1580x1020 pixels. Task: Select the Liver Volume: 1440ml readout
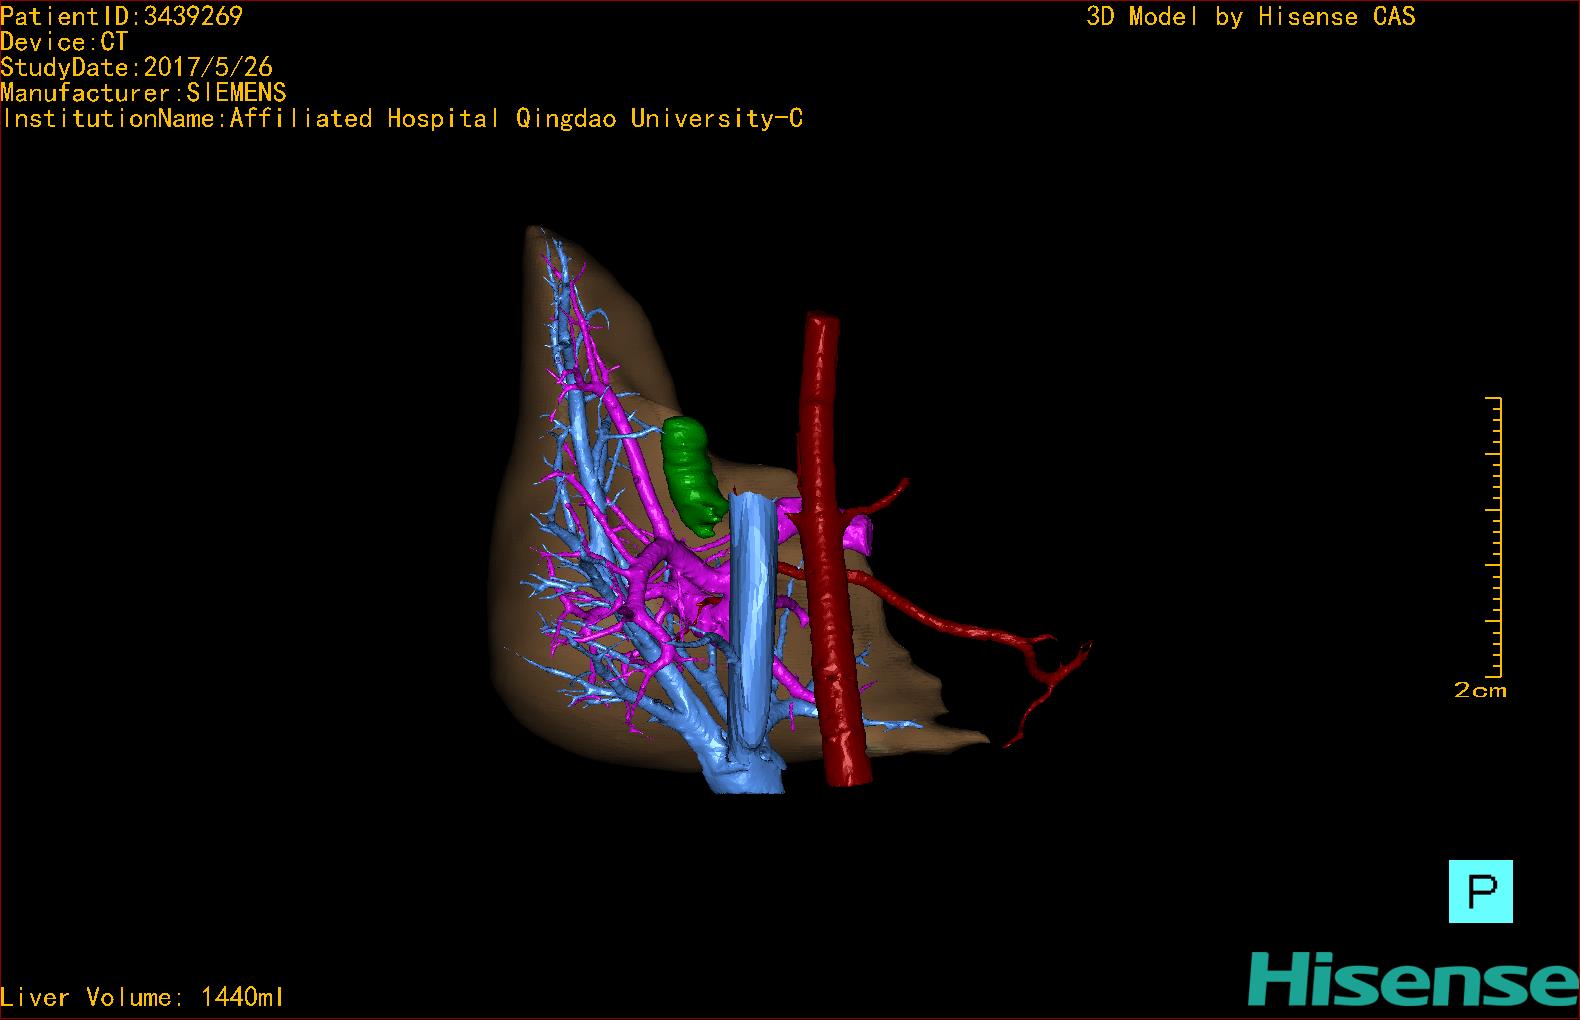[x=142, y=997]
